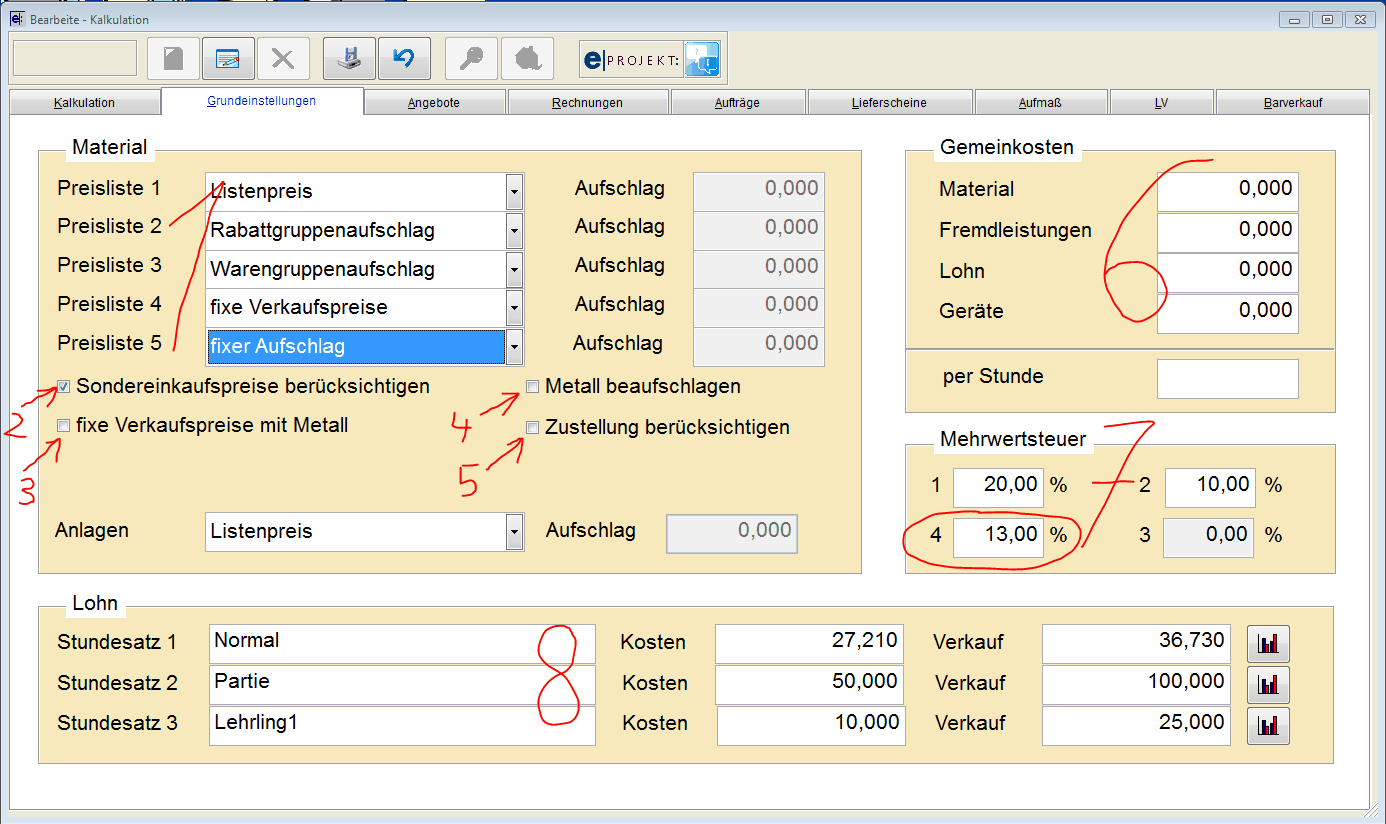The image size is (1386, 824).
Task: Open the LV tab
Action: click(1161, 103)
